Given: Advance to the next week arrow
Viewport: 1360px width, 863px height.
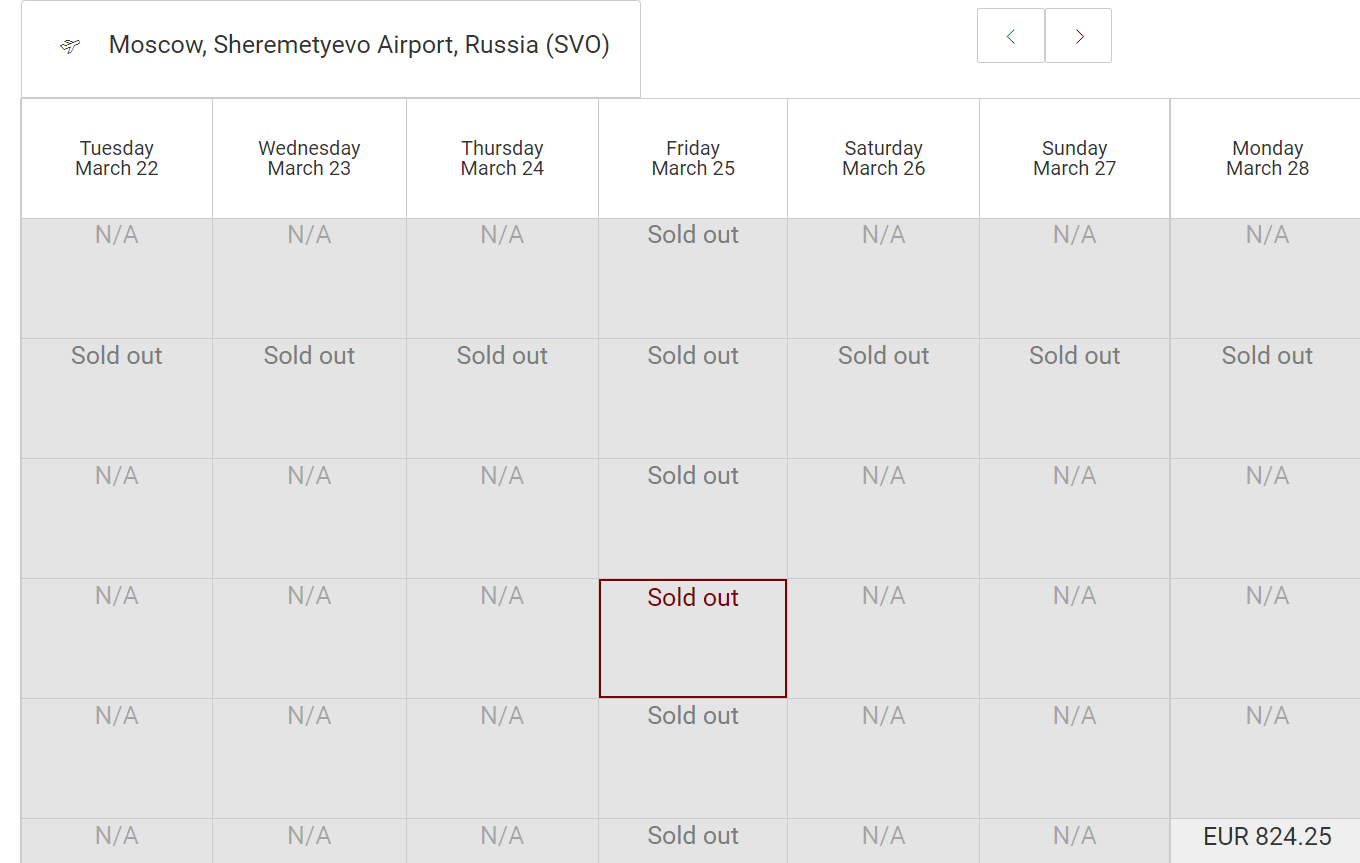Looking at the screenshot, I should pyautogui.click(x=1078, y=36).
